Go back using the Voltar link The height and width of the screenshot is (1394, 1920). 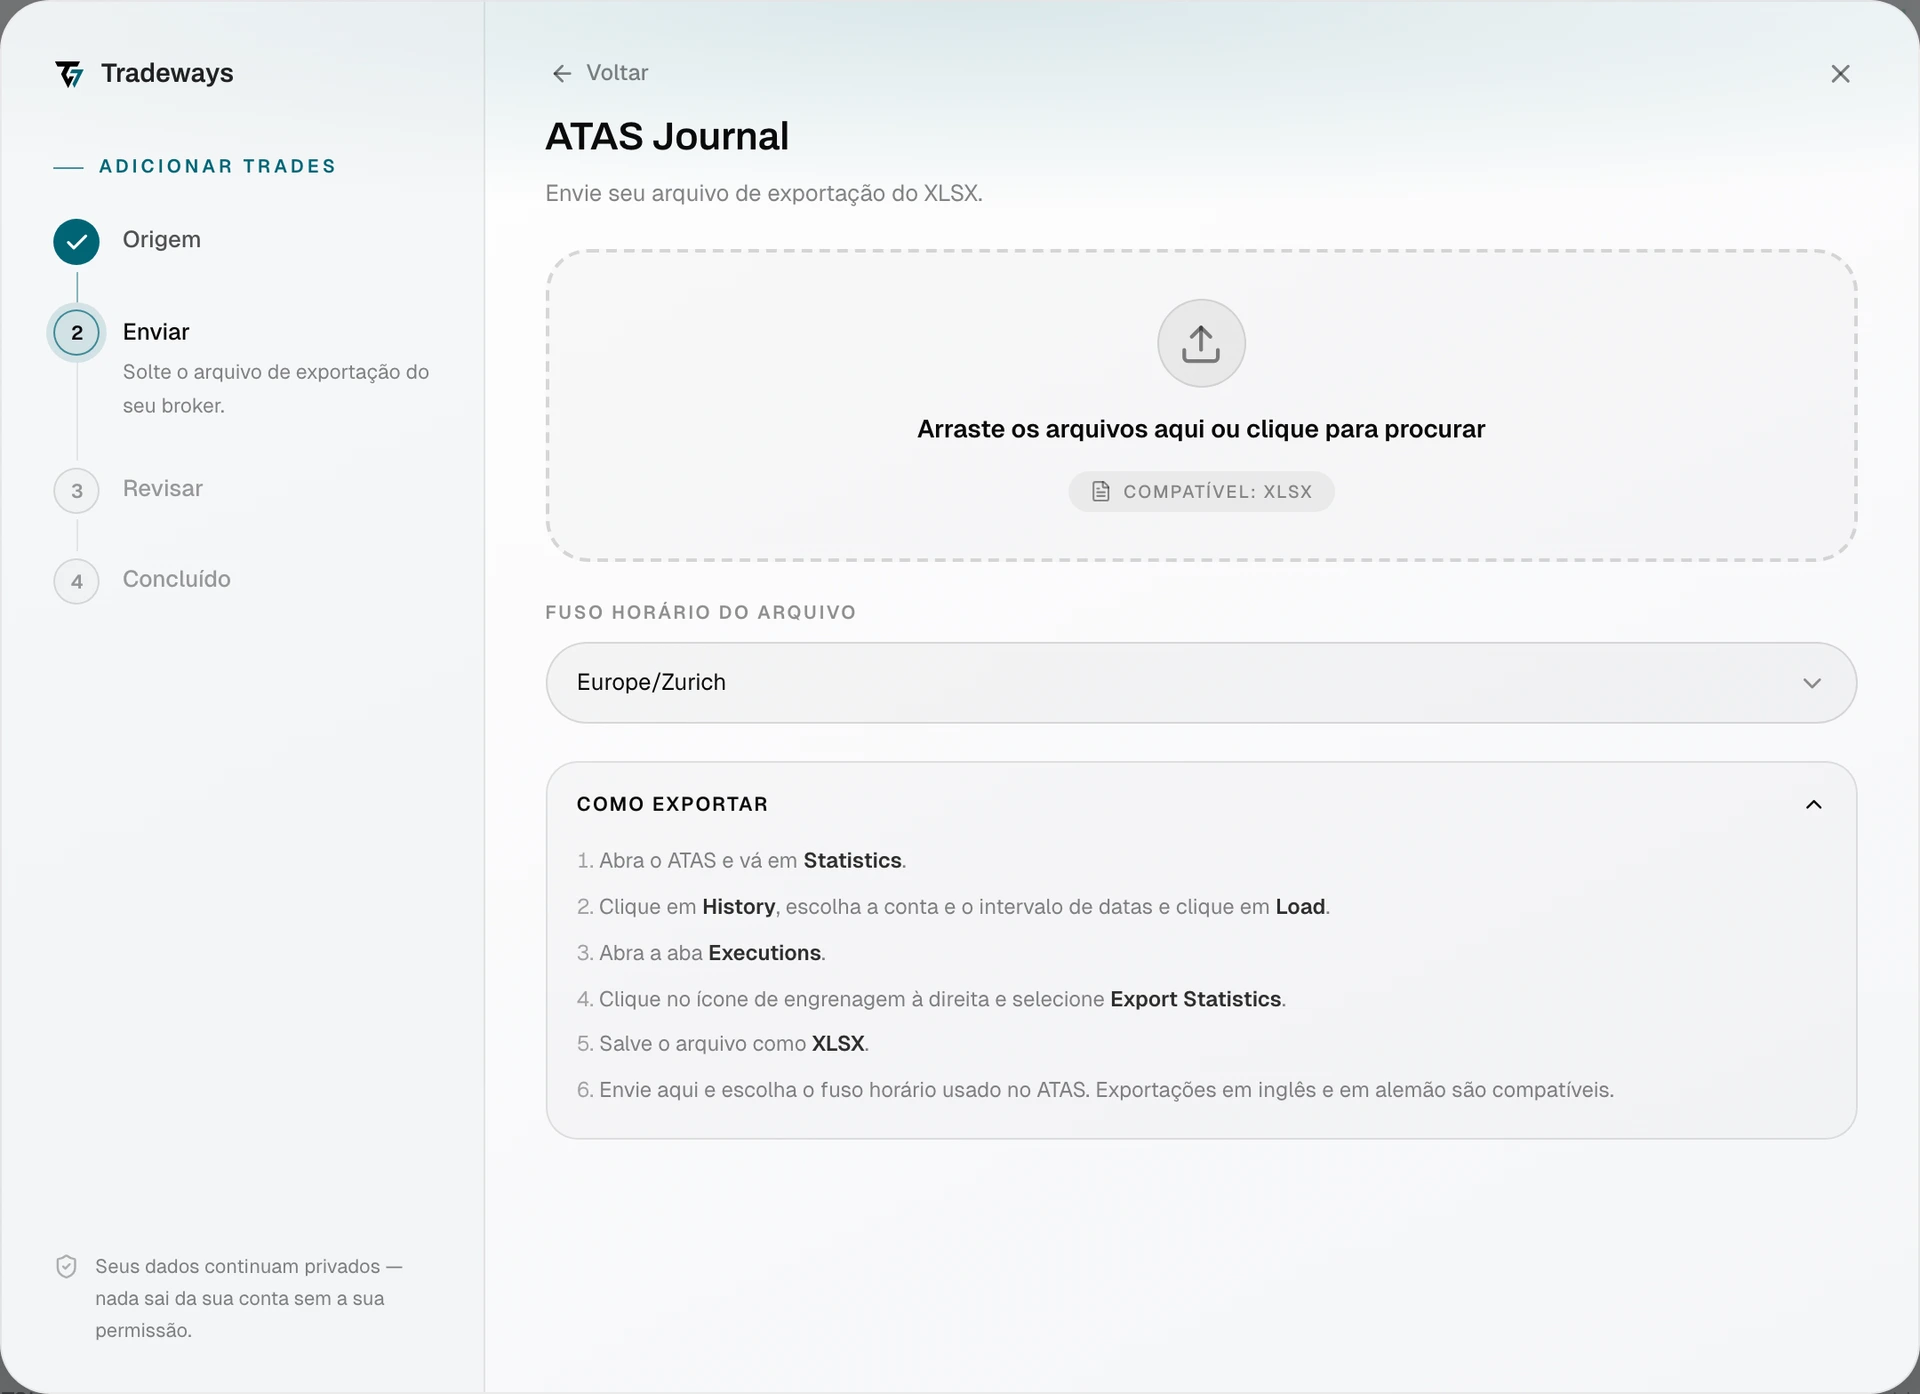point(600,73)
